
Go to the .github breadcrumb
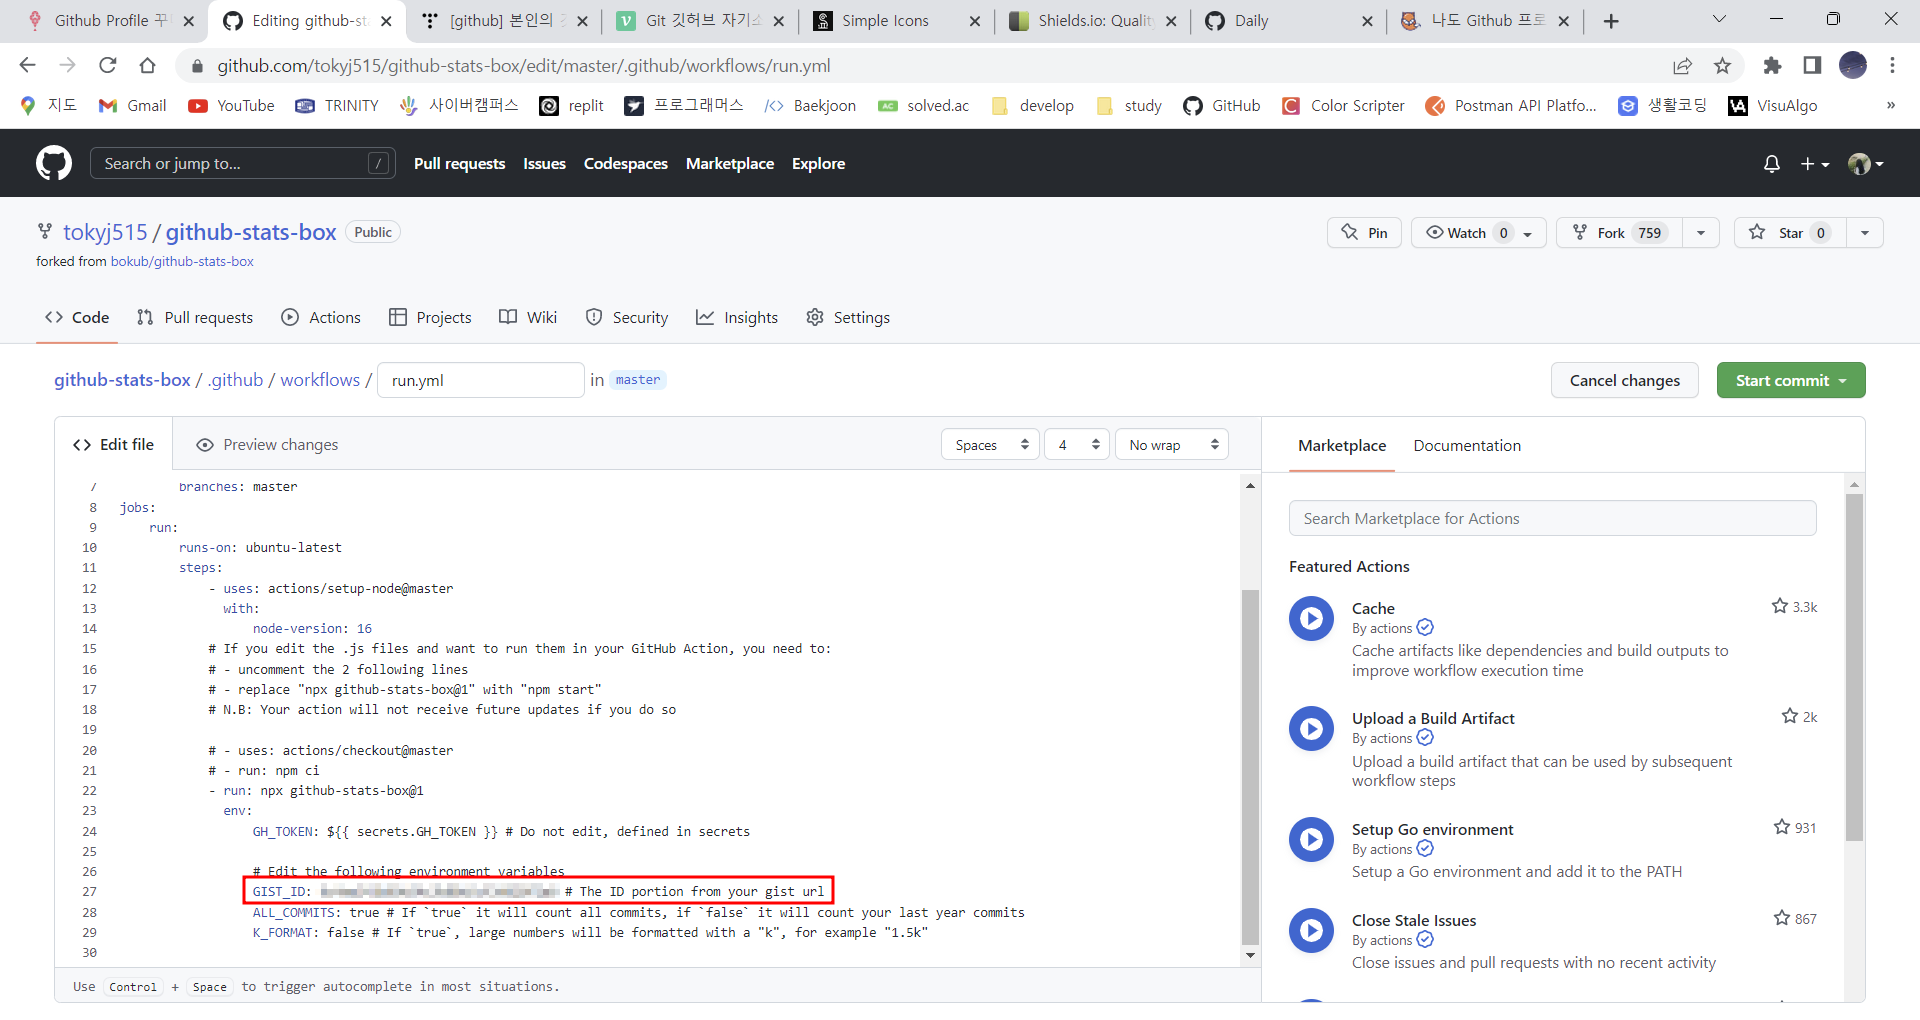(235, 380)
